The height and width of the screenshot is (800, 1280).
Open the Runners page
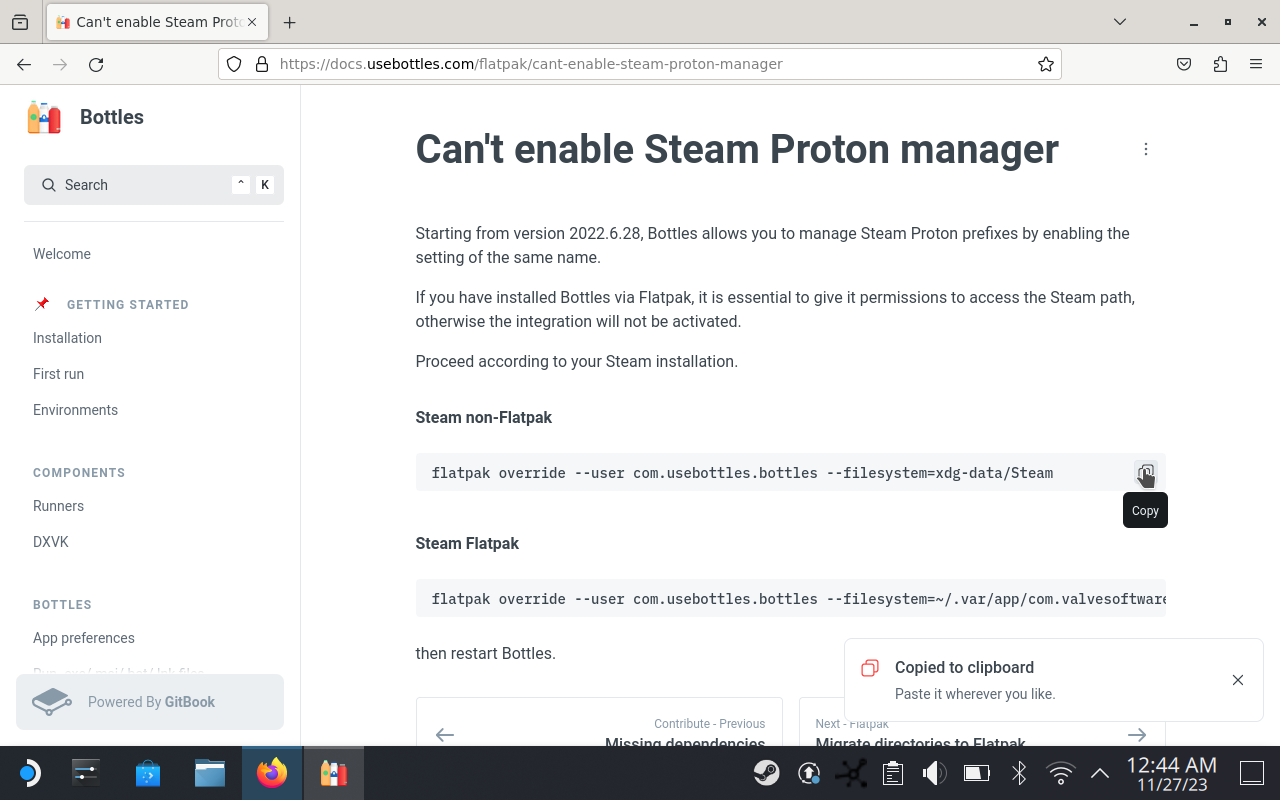(58, 506)
